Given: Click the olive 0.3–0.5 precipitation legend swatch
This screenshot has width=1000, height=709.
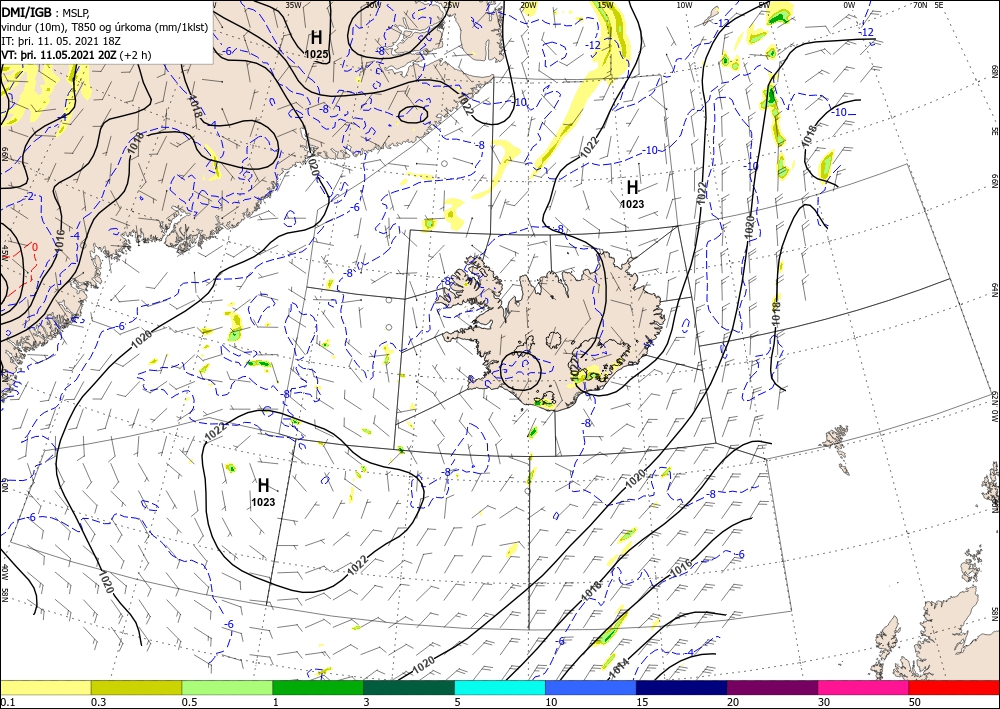Looking at the screenshot, I should [x=136, y=687].
